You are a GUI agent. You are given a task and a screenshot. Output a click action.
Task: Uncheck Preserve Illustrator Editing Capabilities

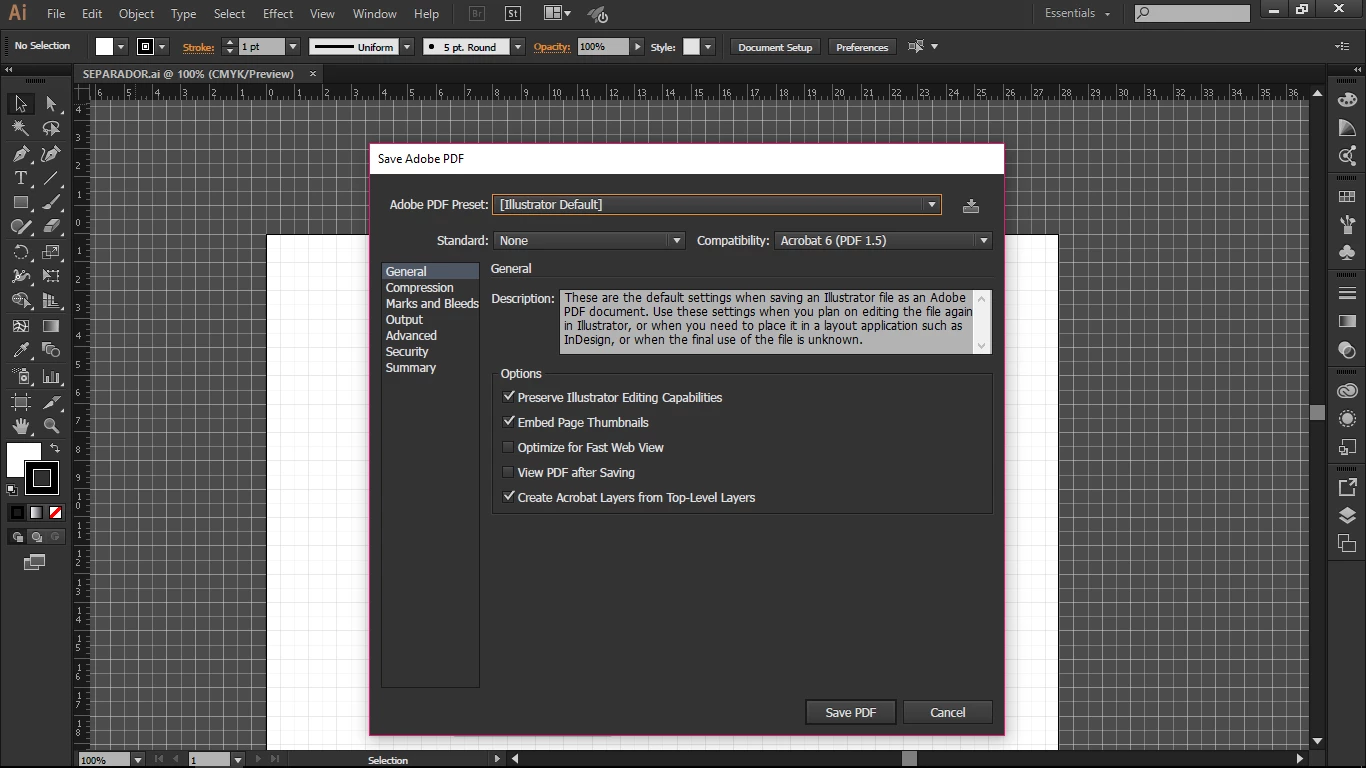tap(509, 397)
